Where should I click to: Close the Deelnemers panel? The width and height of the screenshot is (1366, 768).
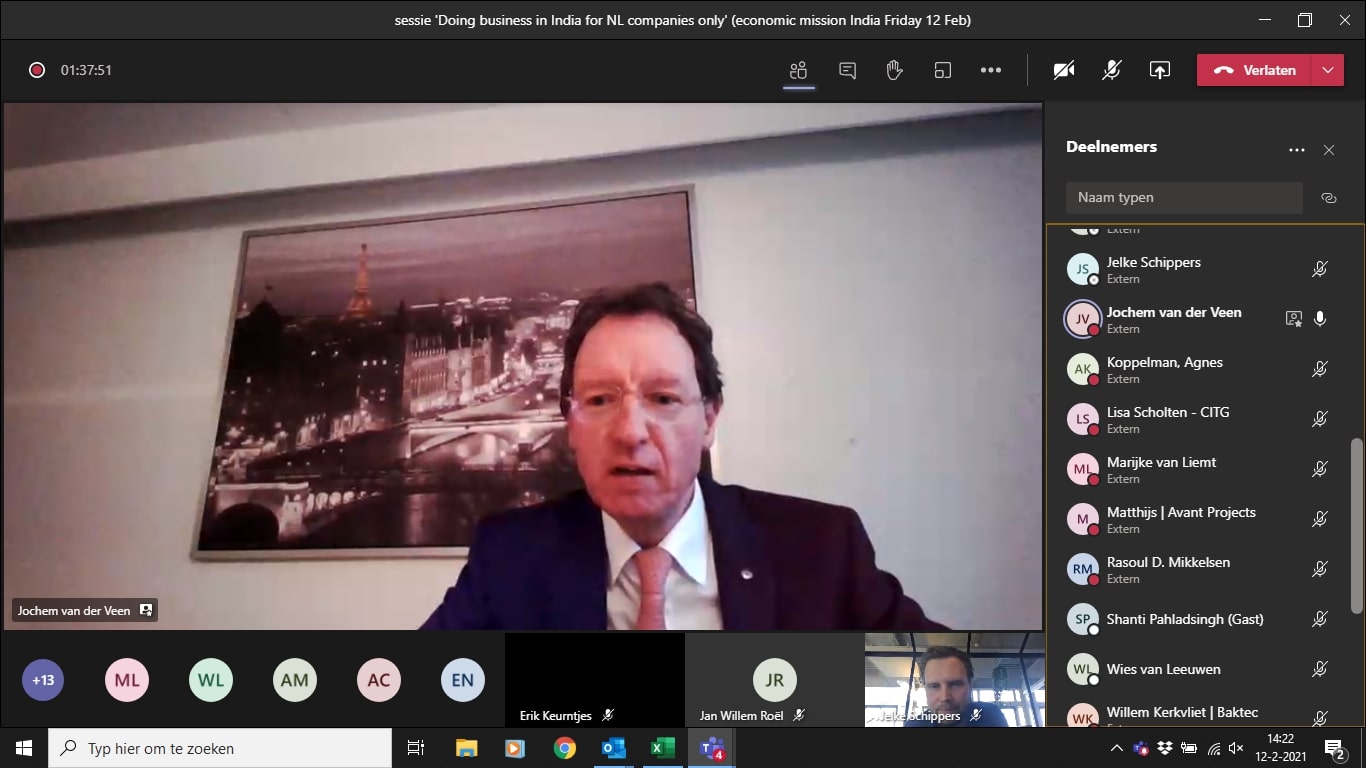click(x=1328, y=150)
